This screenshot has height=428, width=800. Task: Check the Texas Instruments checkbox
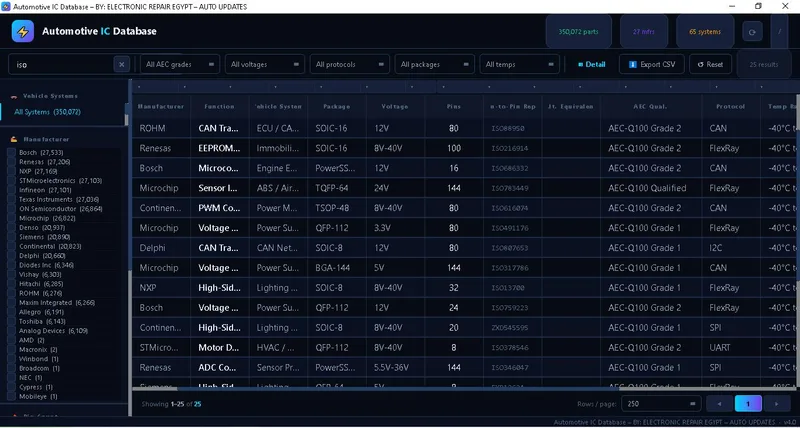point(11,199)
